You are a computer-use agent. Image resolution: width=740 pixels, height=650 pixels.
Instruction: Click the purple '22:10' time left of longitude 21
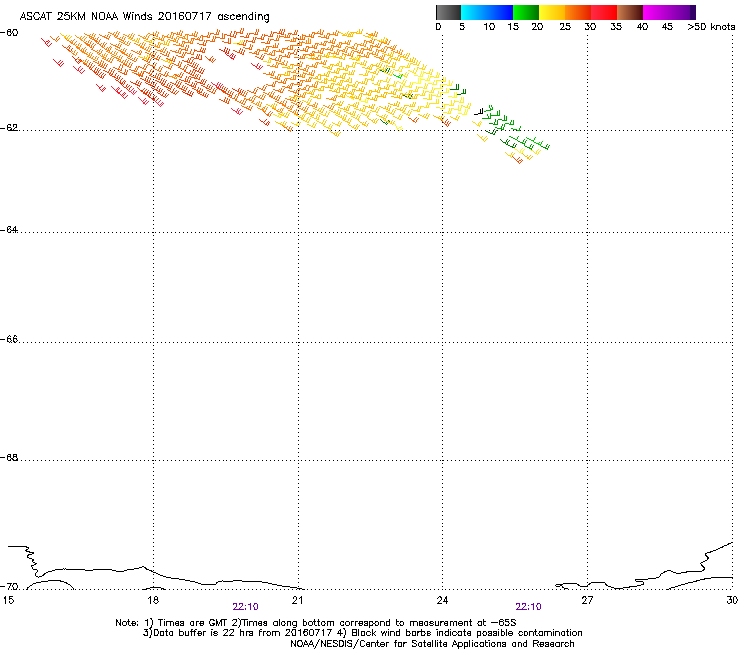click(245, 607)
